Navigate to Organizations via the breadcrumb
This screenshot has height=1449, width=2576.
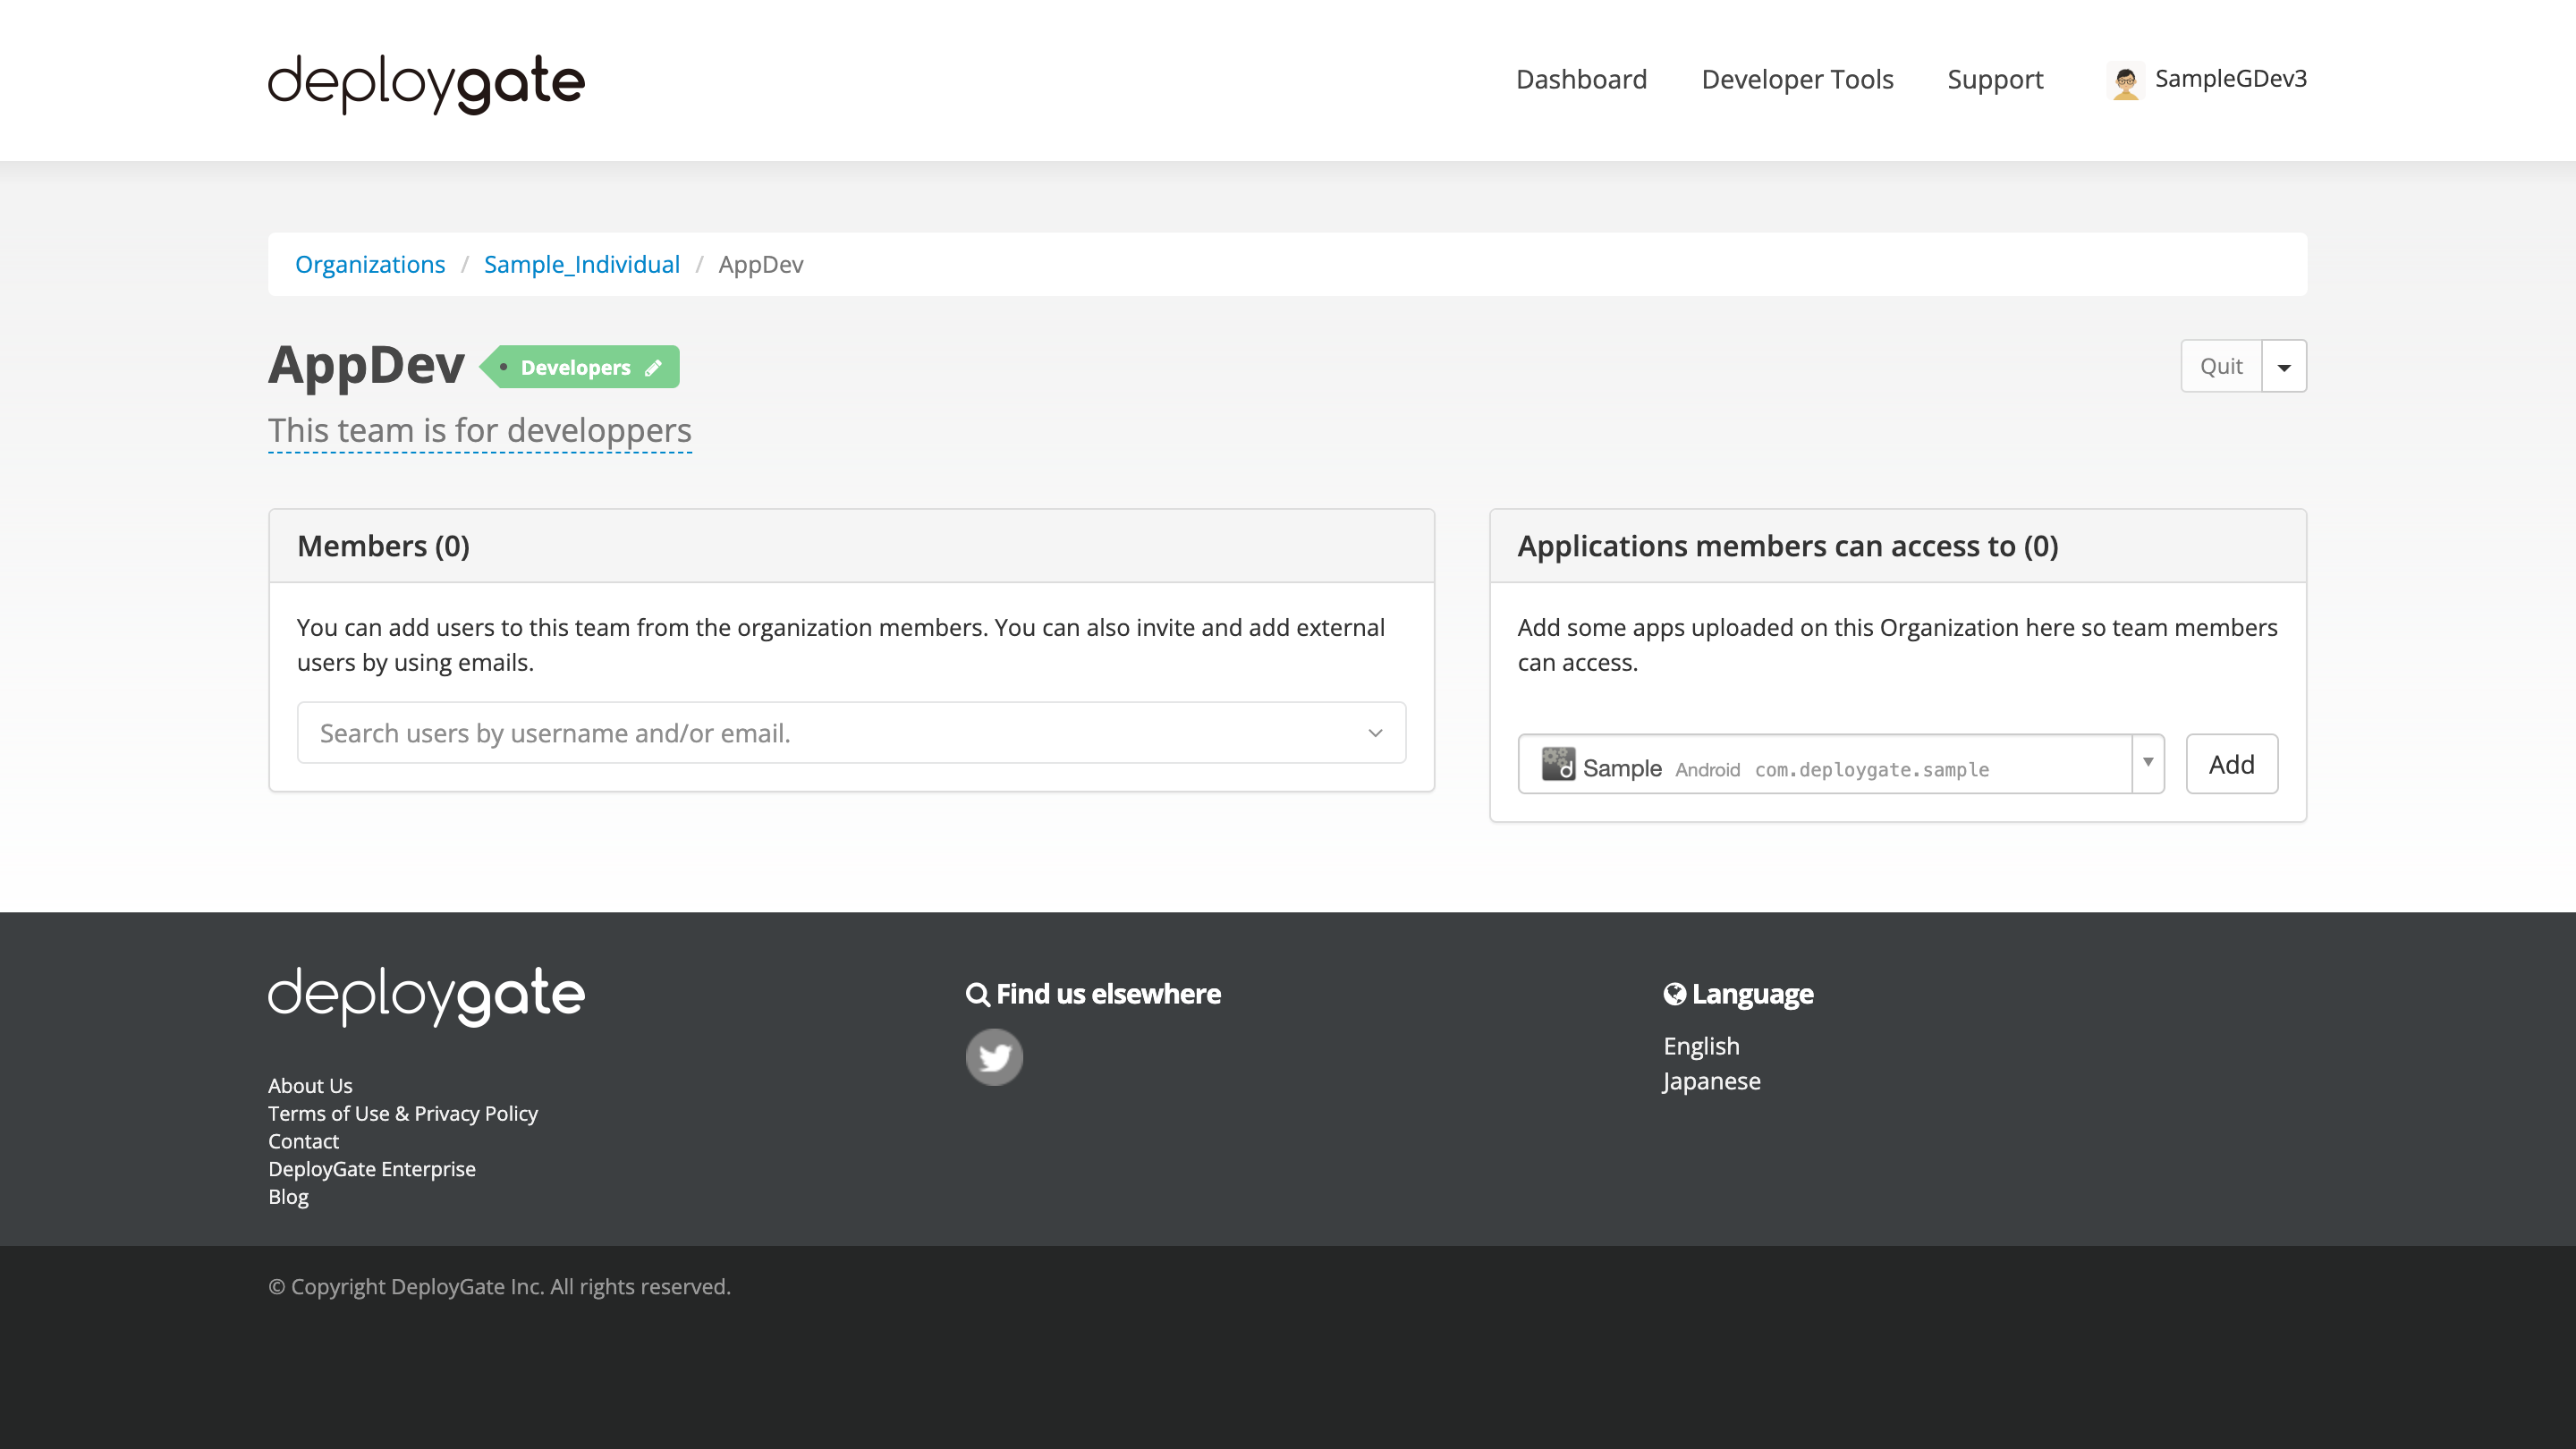pos(370,264)
